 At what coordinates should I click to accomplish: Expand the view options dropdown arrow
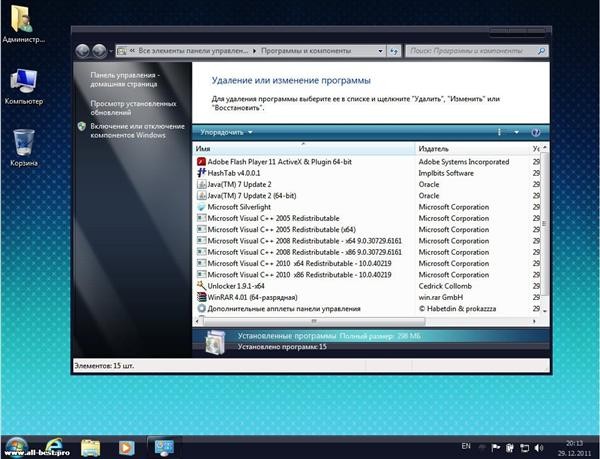(516, 132)
